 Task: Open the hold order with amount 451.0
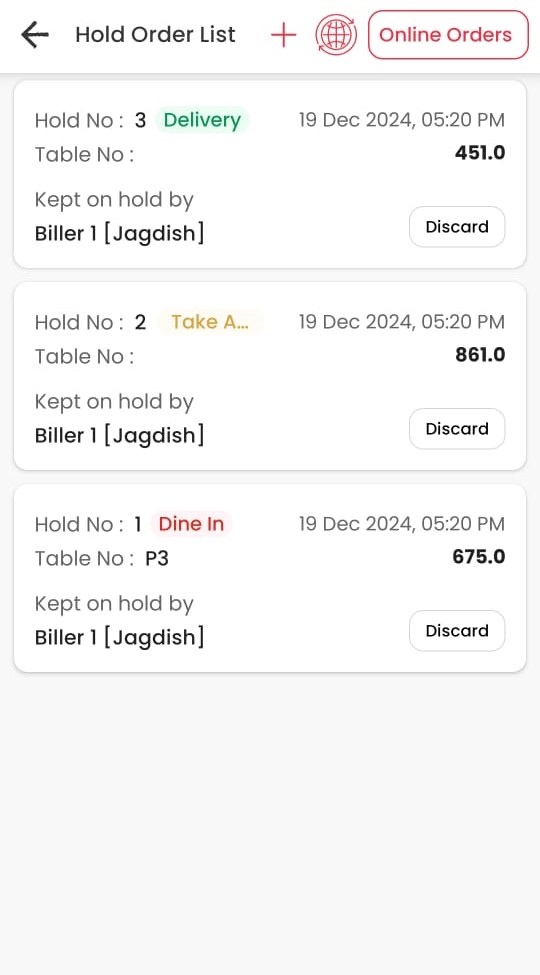point(270,175)
